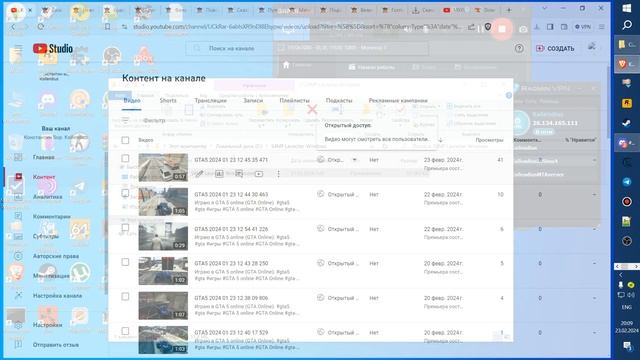Click the Фильтр filter input
Image resolution: width=640 pixels, height=360 pixels.
(154, 120)
